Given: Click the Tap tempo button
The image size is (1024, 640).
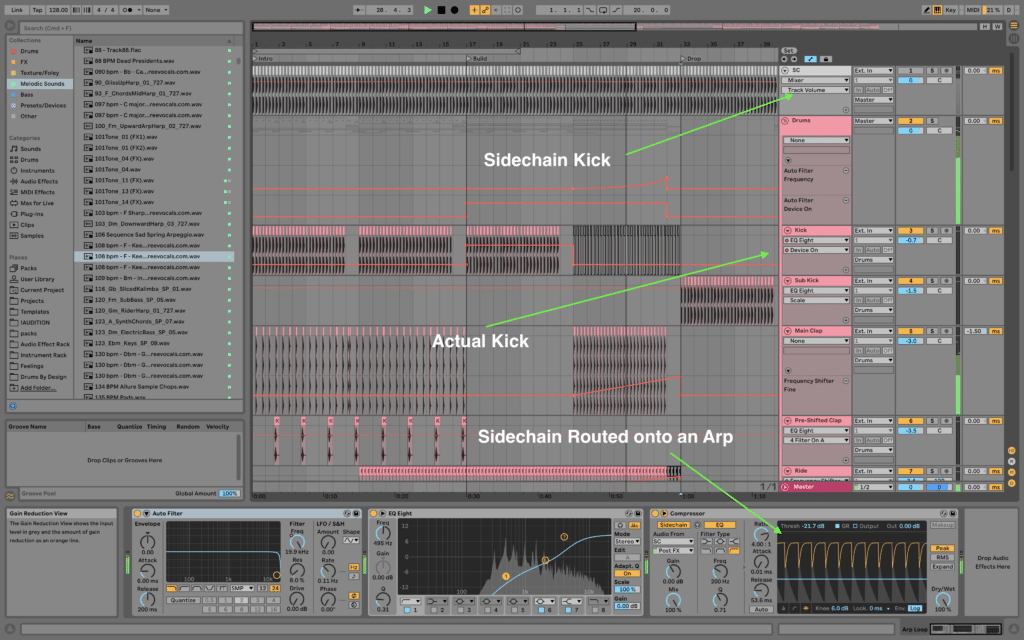Looking at the screenshot, I should 37,10.
